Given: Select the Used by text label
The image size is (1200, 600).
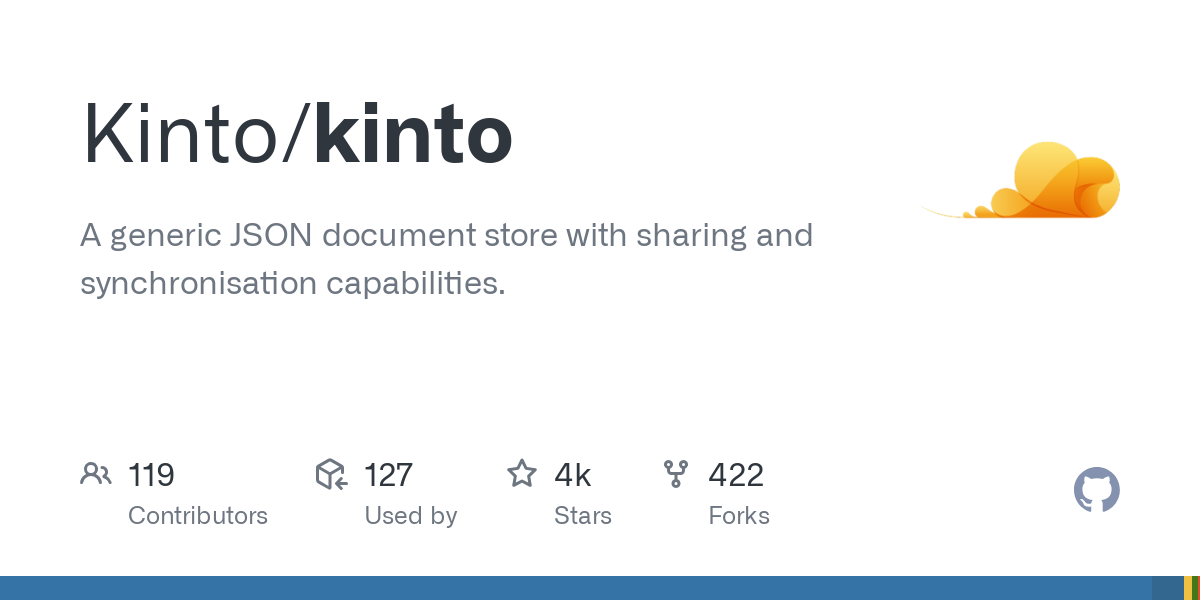Looking at the screenshot, I should point(411,516).
